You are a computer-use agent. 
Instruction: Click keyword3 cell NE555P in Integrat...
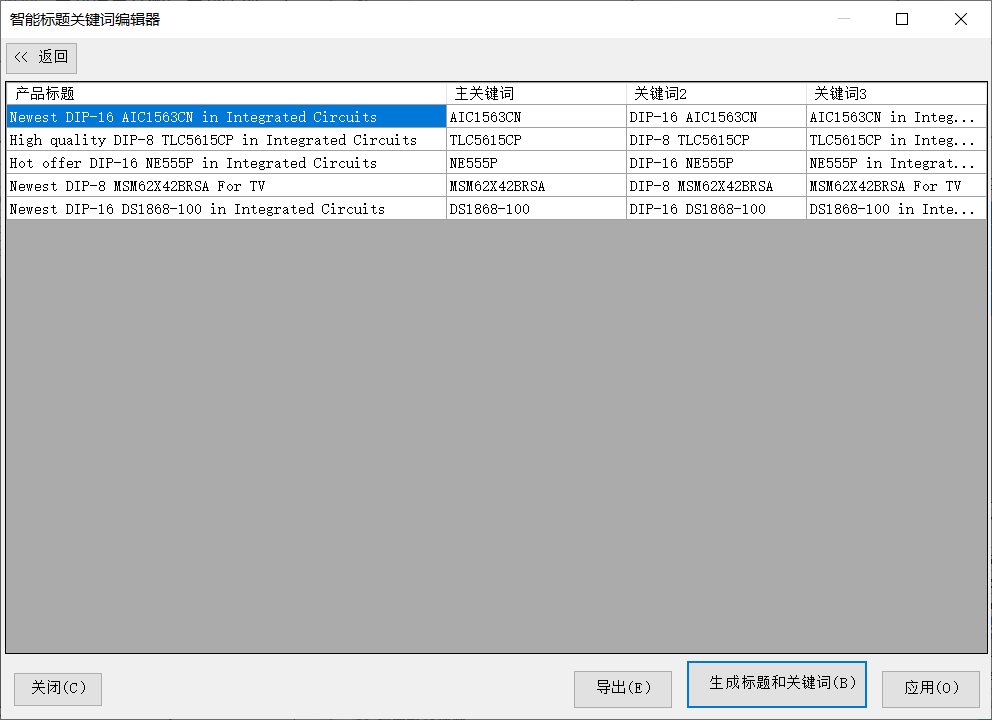[896, 163]
